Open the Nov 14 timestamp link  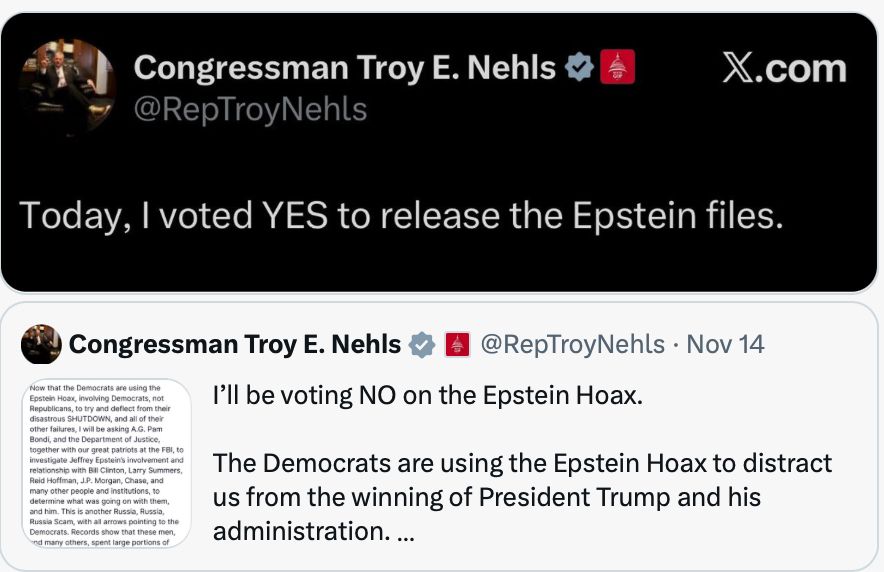coord(726,345)
